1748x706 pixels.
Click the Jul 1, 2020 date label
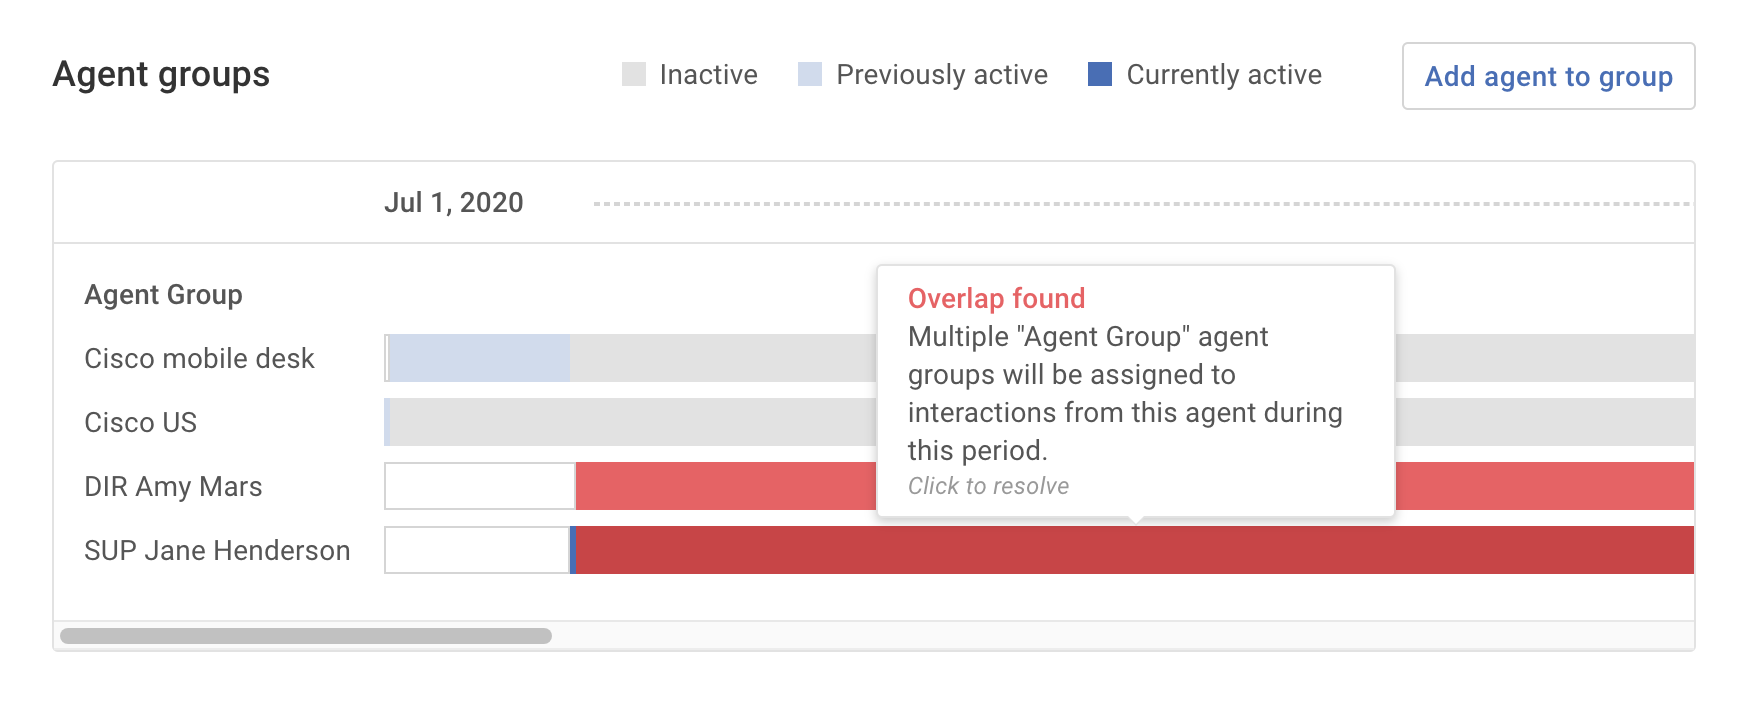click(455, 202)
